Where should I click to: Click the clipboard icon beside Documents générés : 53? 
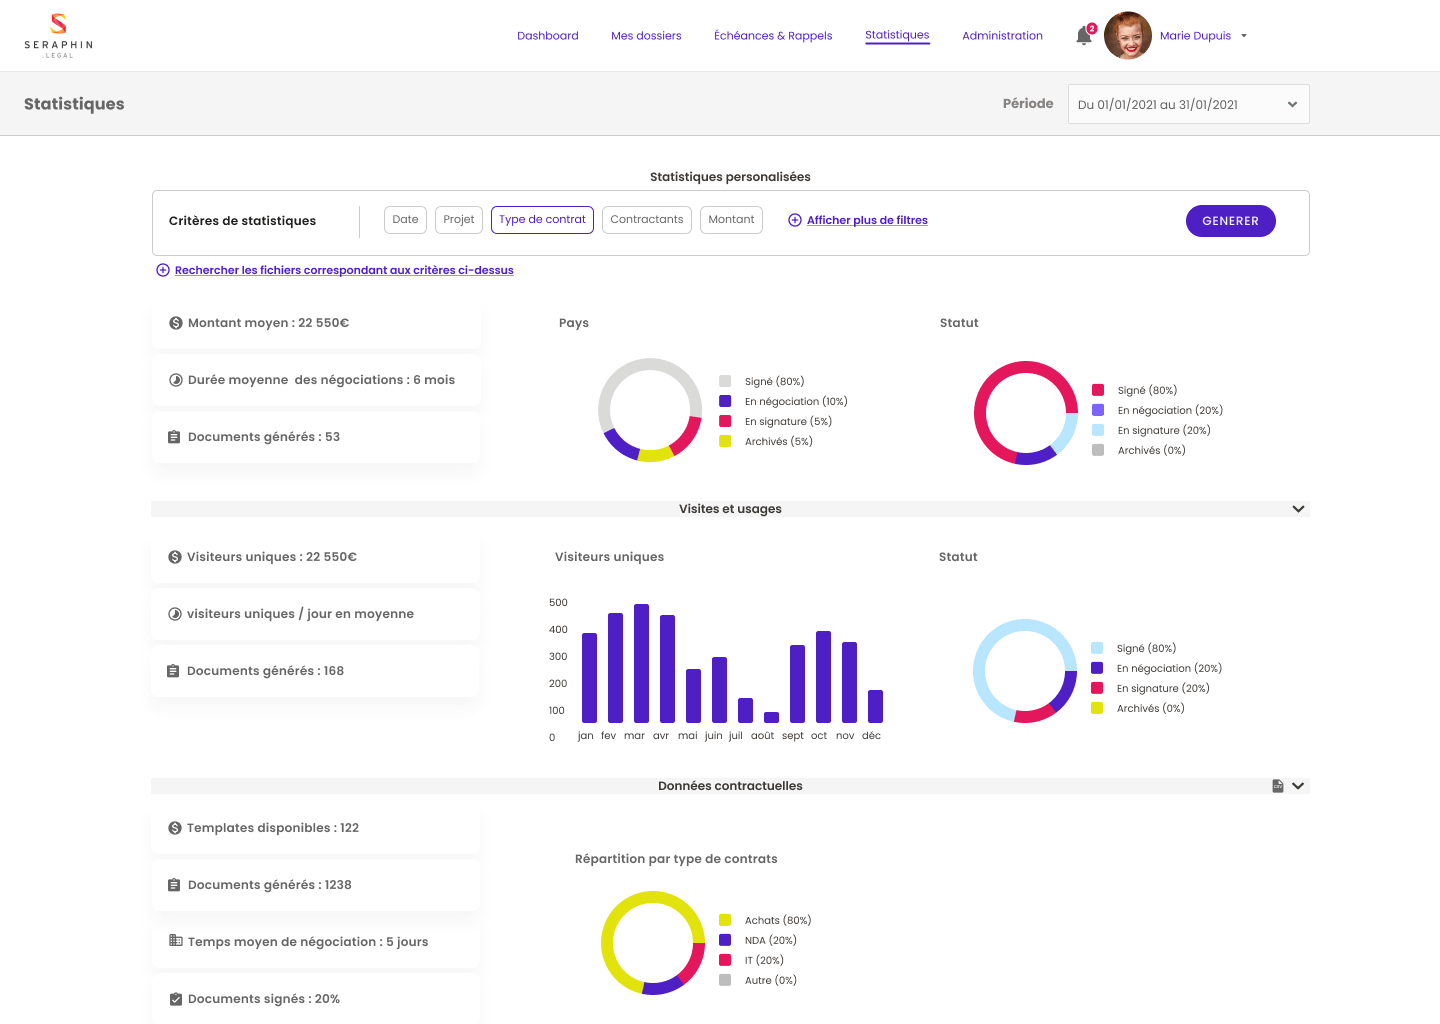(x=175, y=436)
